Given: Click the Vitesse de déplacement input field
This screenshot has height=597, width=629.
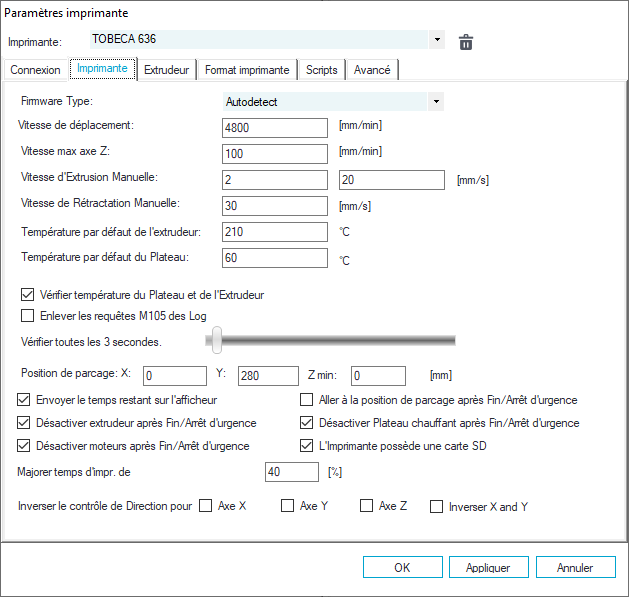Looking at the screenshot, I should coord(275,127).
